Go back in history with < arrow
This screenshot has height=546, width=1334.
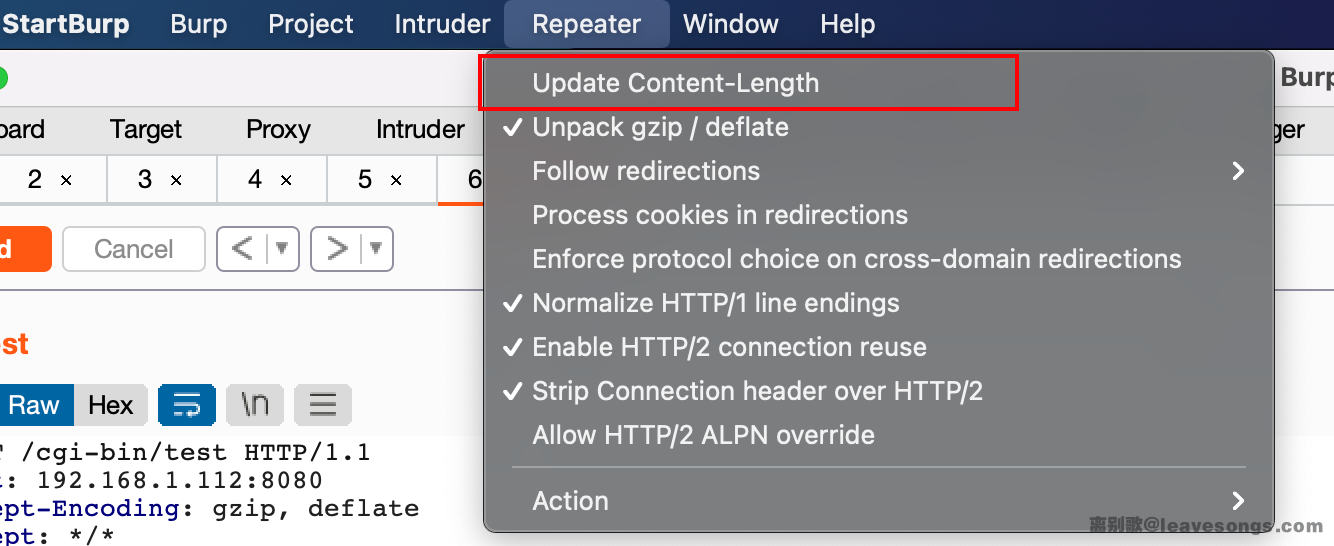coord(242,249)
